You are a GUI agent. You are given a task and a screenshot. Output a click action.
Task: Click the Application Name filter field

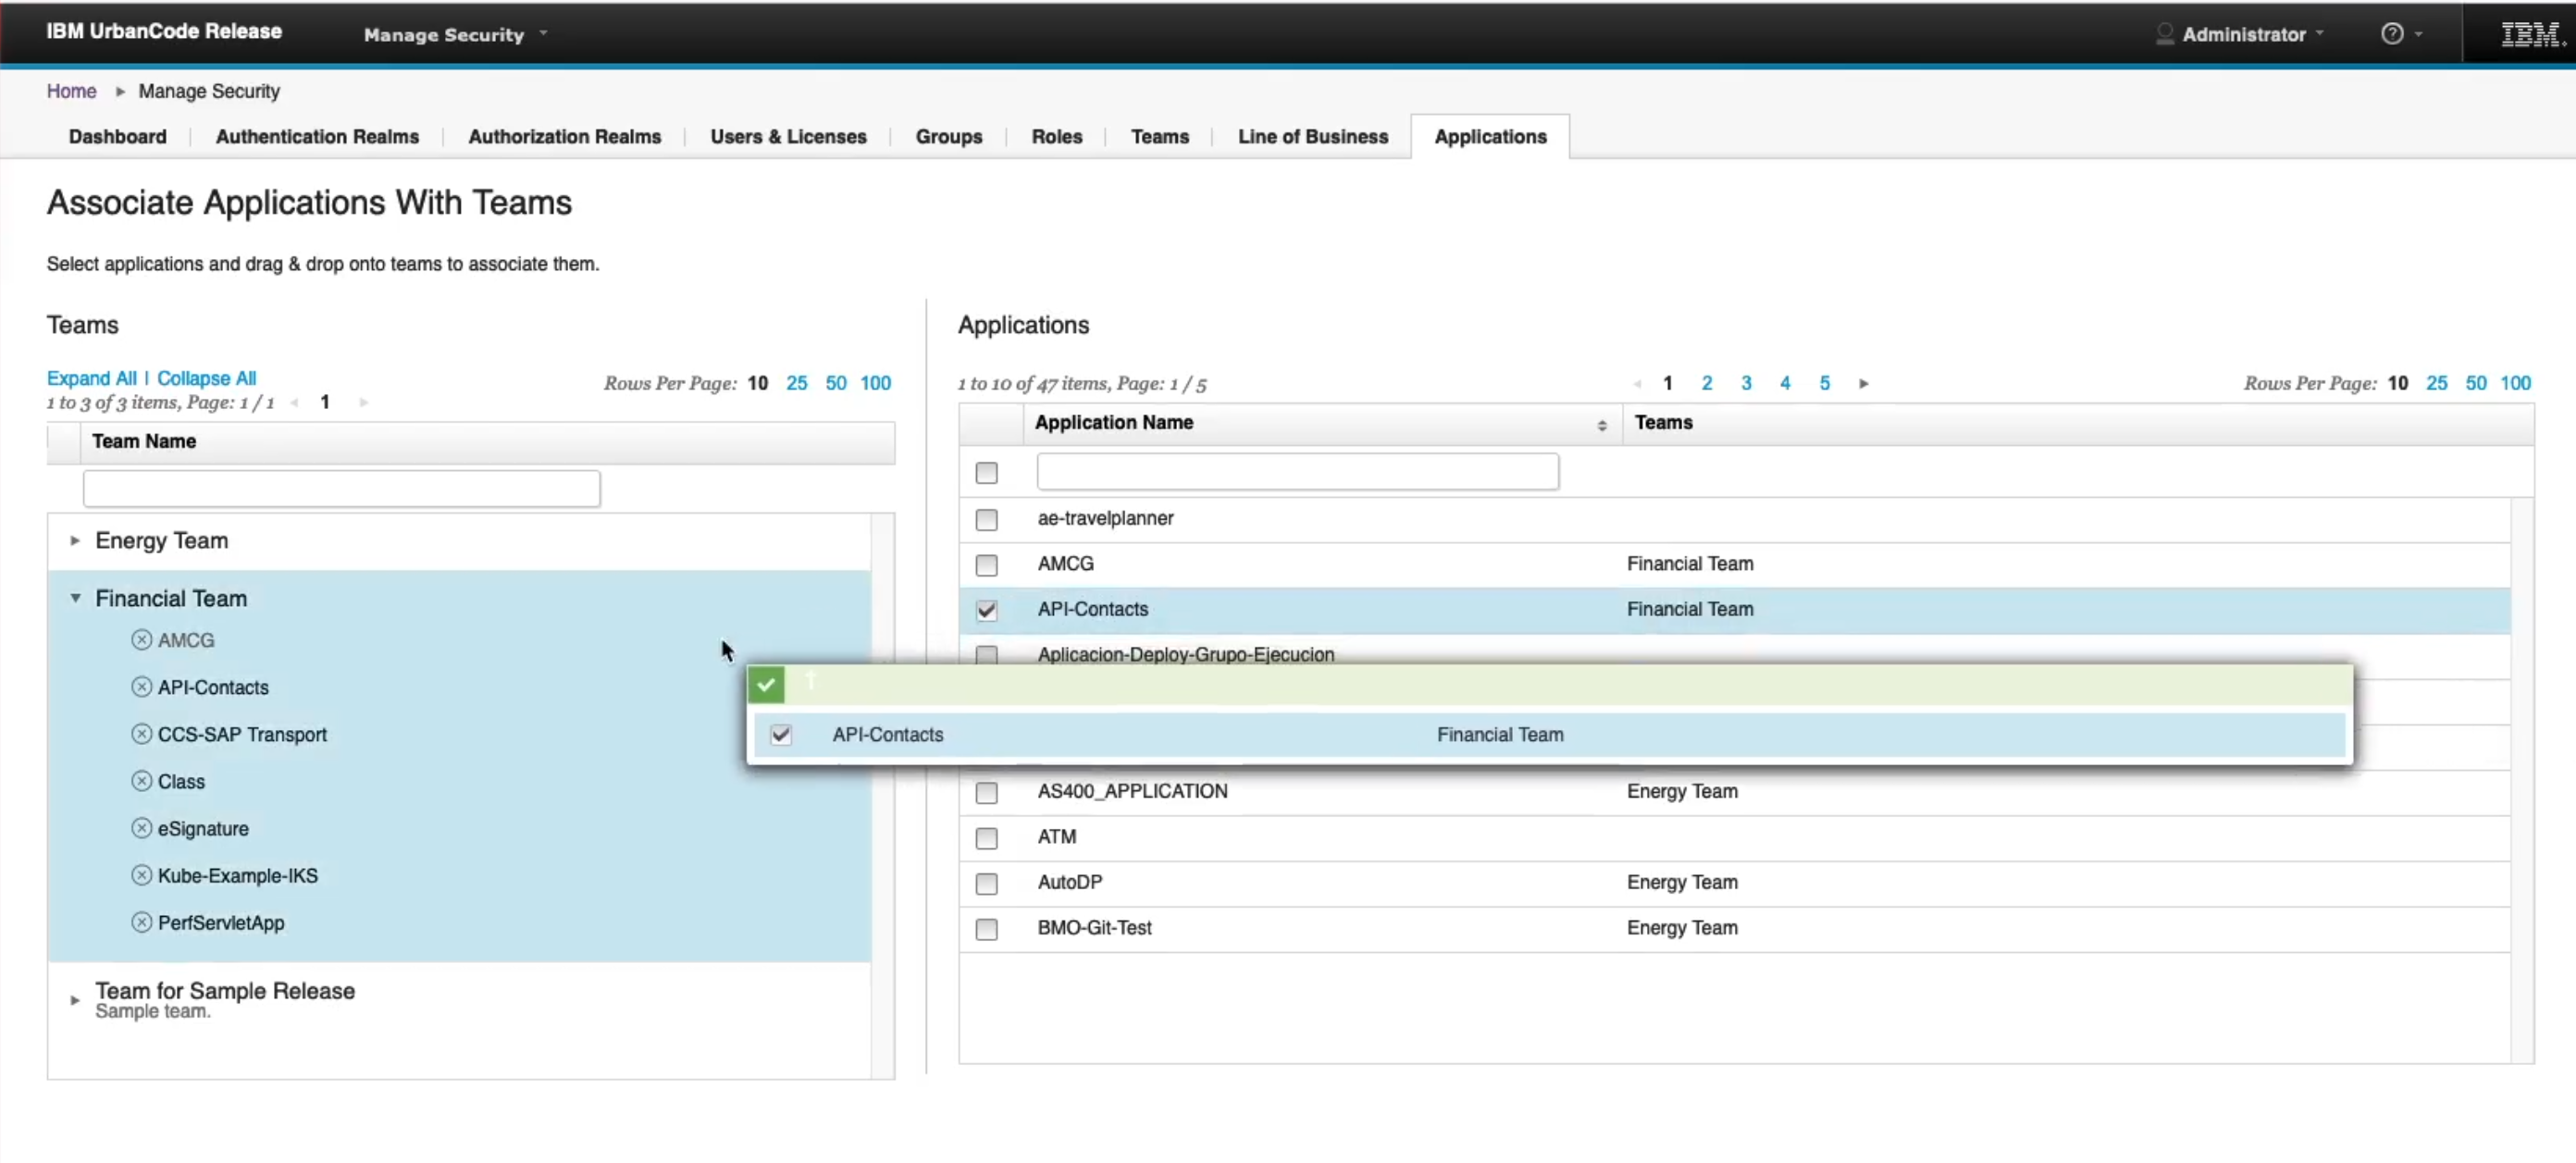pyautogui.click(x=1297, y=472)
